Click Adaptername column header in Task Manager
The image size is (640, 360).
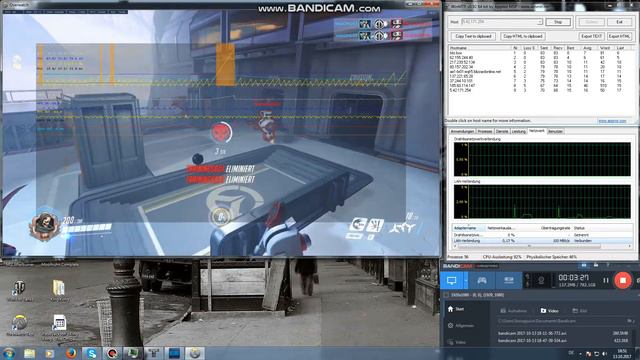469,228
